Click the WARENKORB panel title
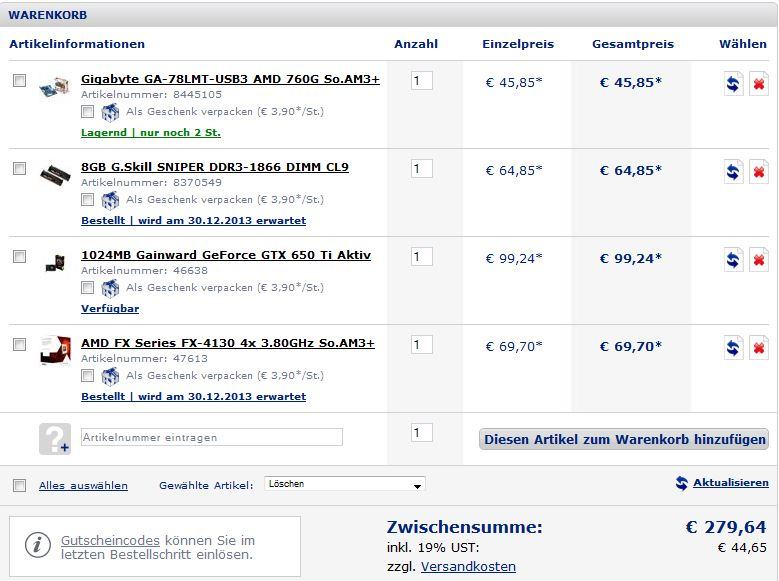779x581 pixels. [x=48, y=15]
